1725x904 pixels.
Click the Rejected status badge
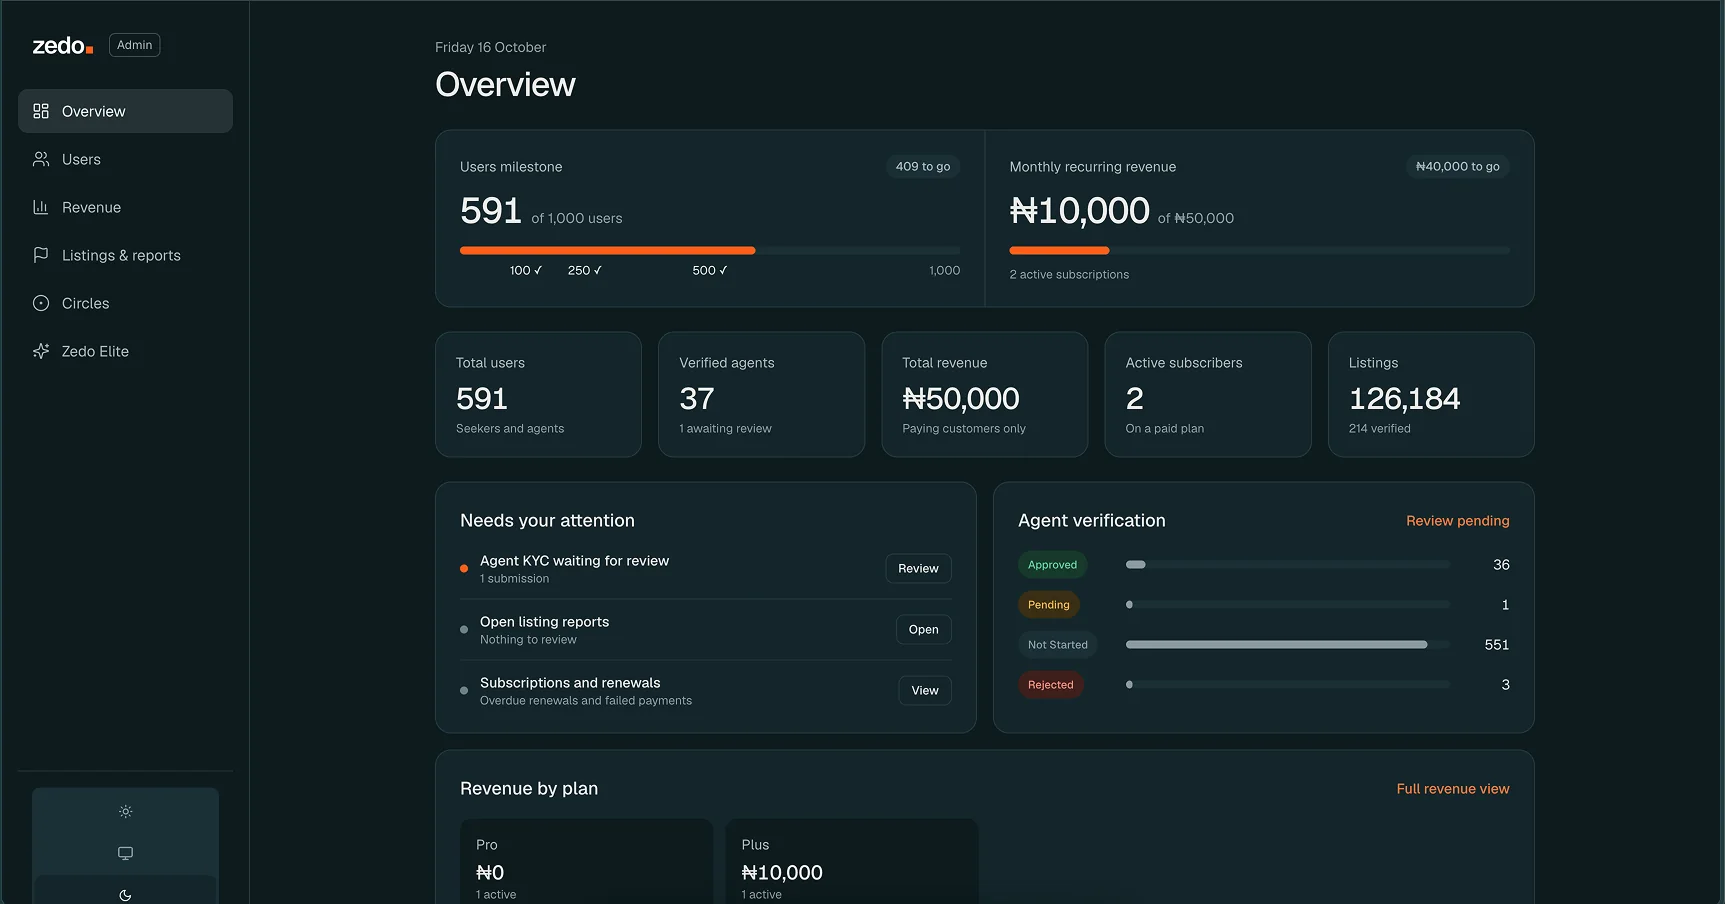click(x=1050, y=685)
